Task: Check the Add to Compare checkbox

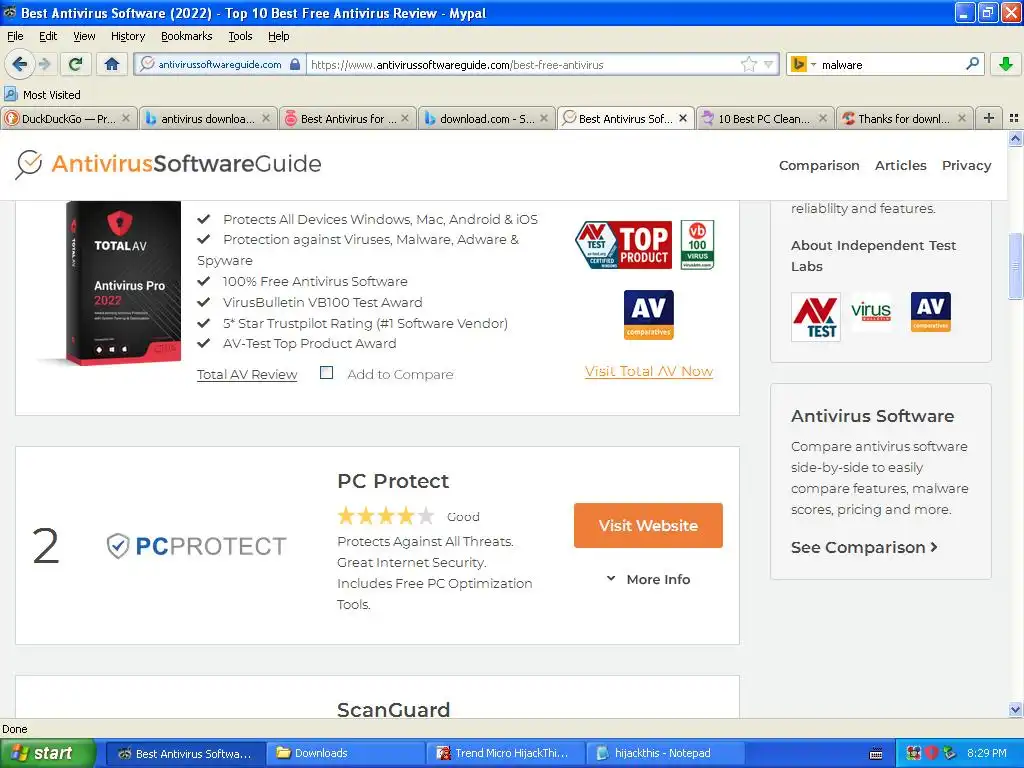Action: coord(327,373)
